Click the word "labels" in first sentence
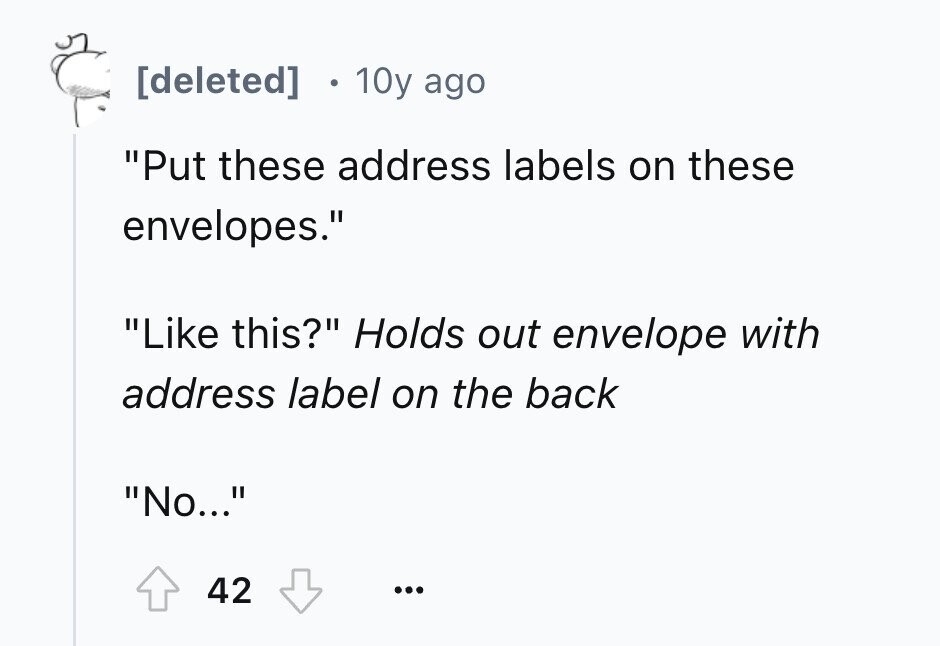 (x=559, y=165)
